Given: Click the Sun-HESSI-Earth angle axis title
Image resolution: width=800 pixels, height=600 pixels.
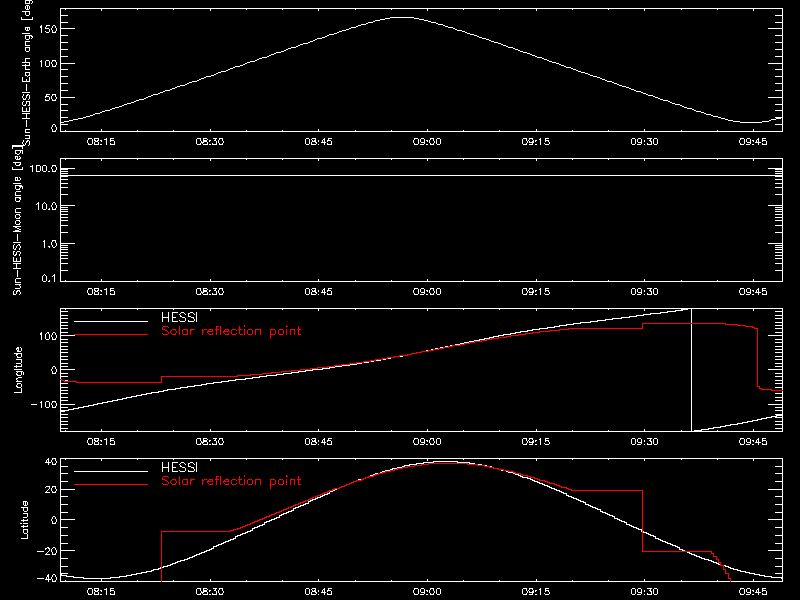Looking at the screenshot, I should click(27, 73).
